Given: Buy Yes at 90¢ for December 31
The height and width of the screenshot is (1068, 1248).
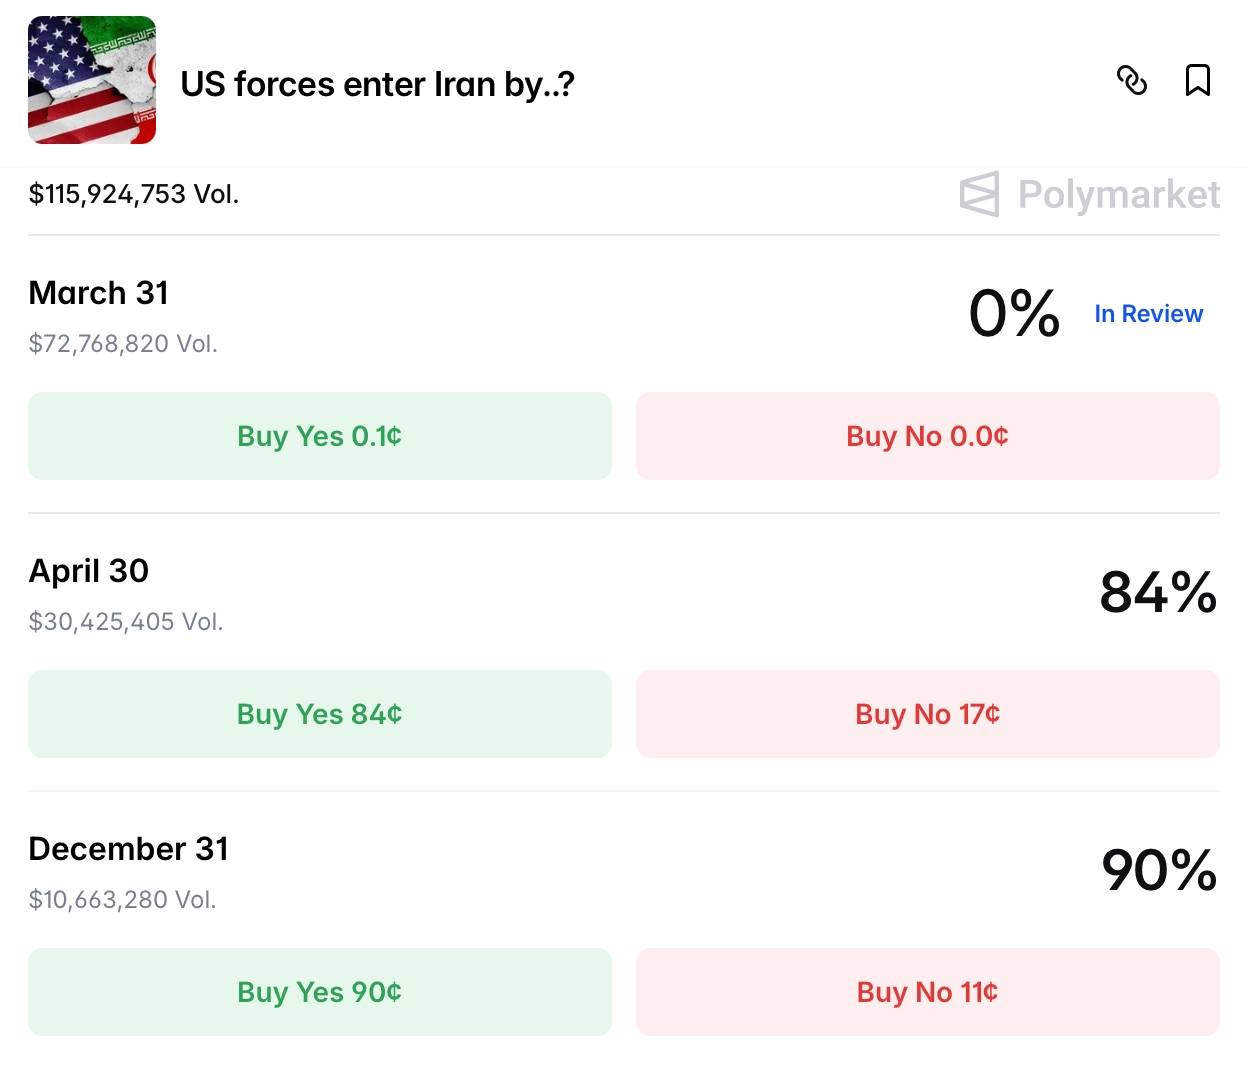Looking at the screenshot, I should [319, 992].
